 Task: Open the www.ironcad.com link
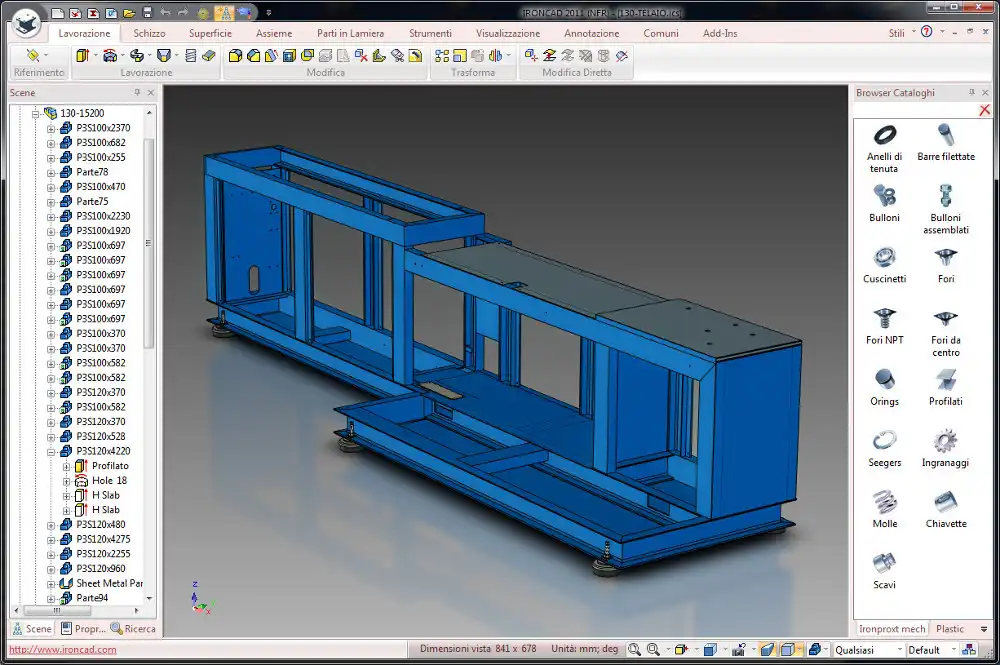(63, 650)
